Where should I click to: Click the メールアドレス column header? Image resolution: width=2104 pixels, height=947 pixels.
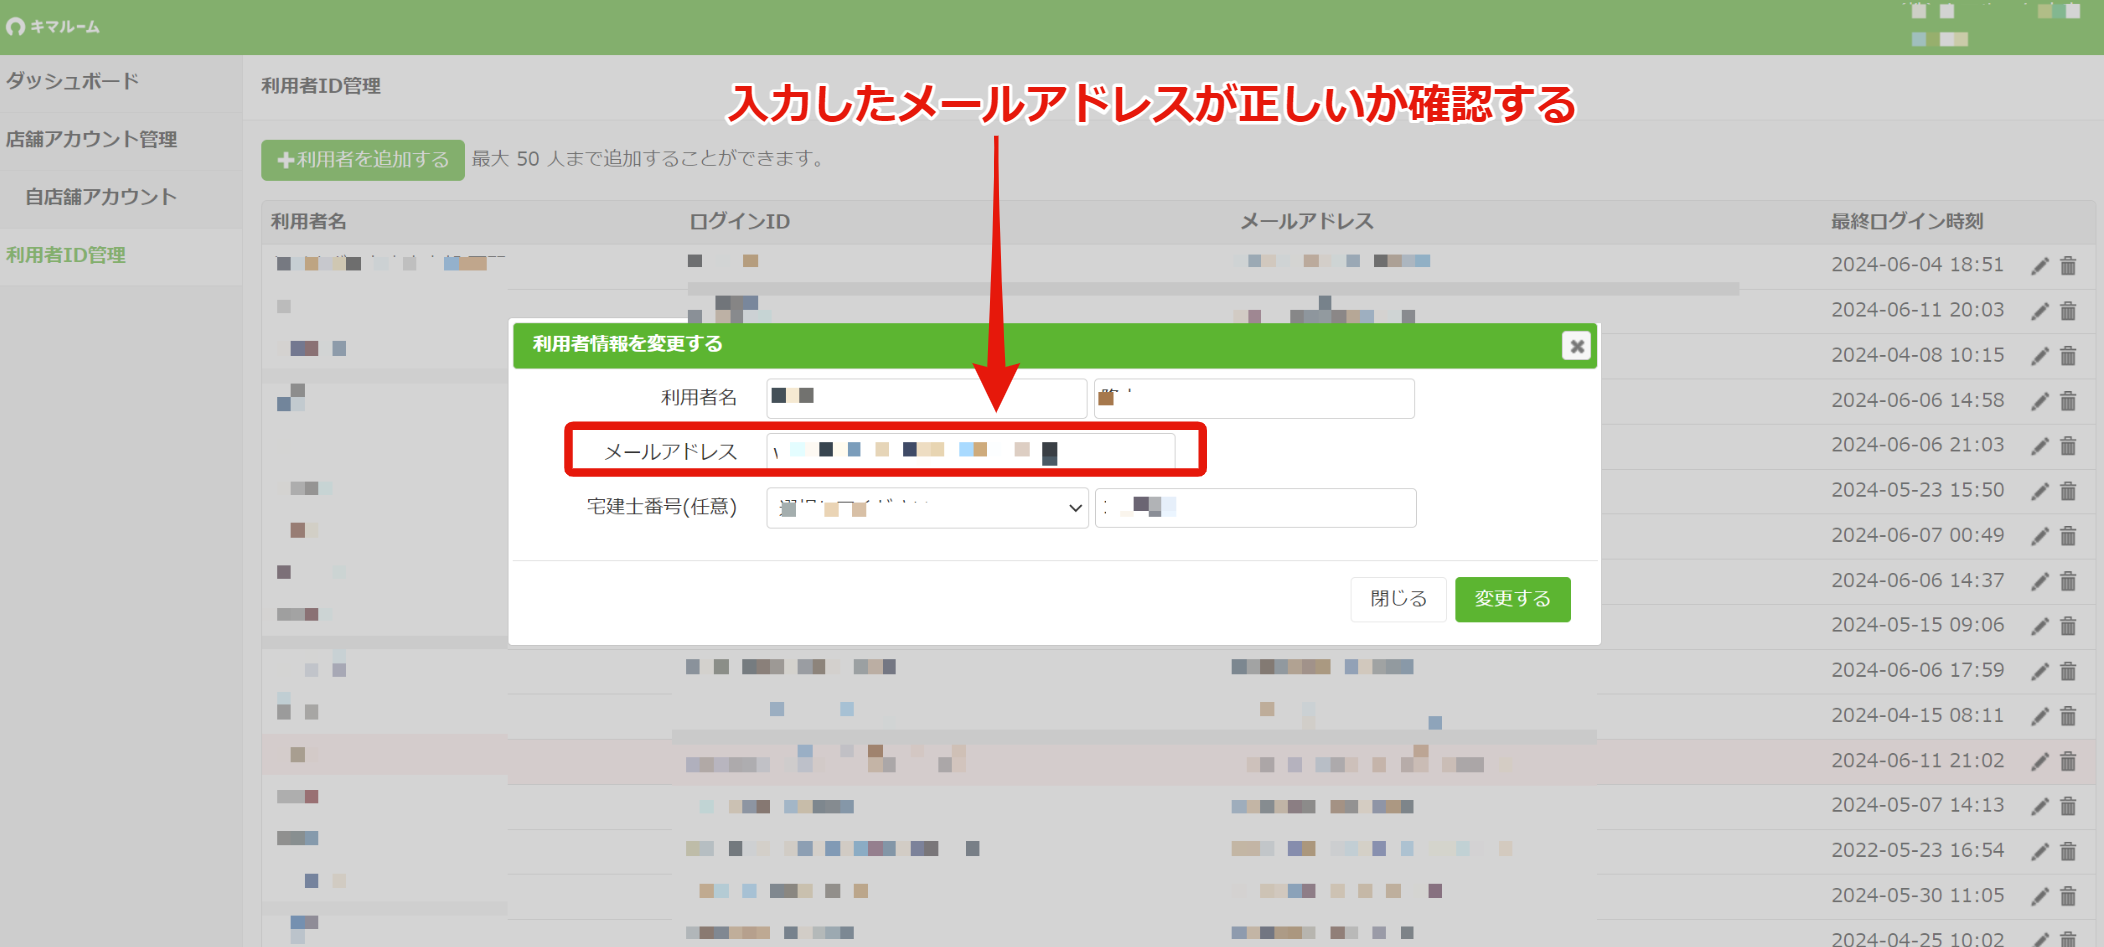tap(1306, 221)
